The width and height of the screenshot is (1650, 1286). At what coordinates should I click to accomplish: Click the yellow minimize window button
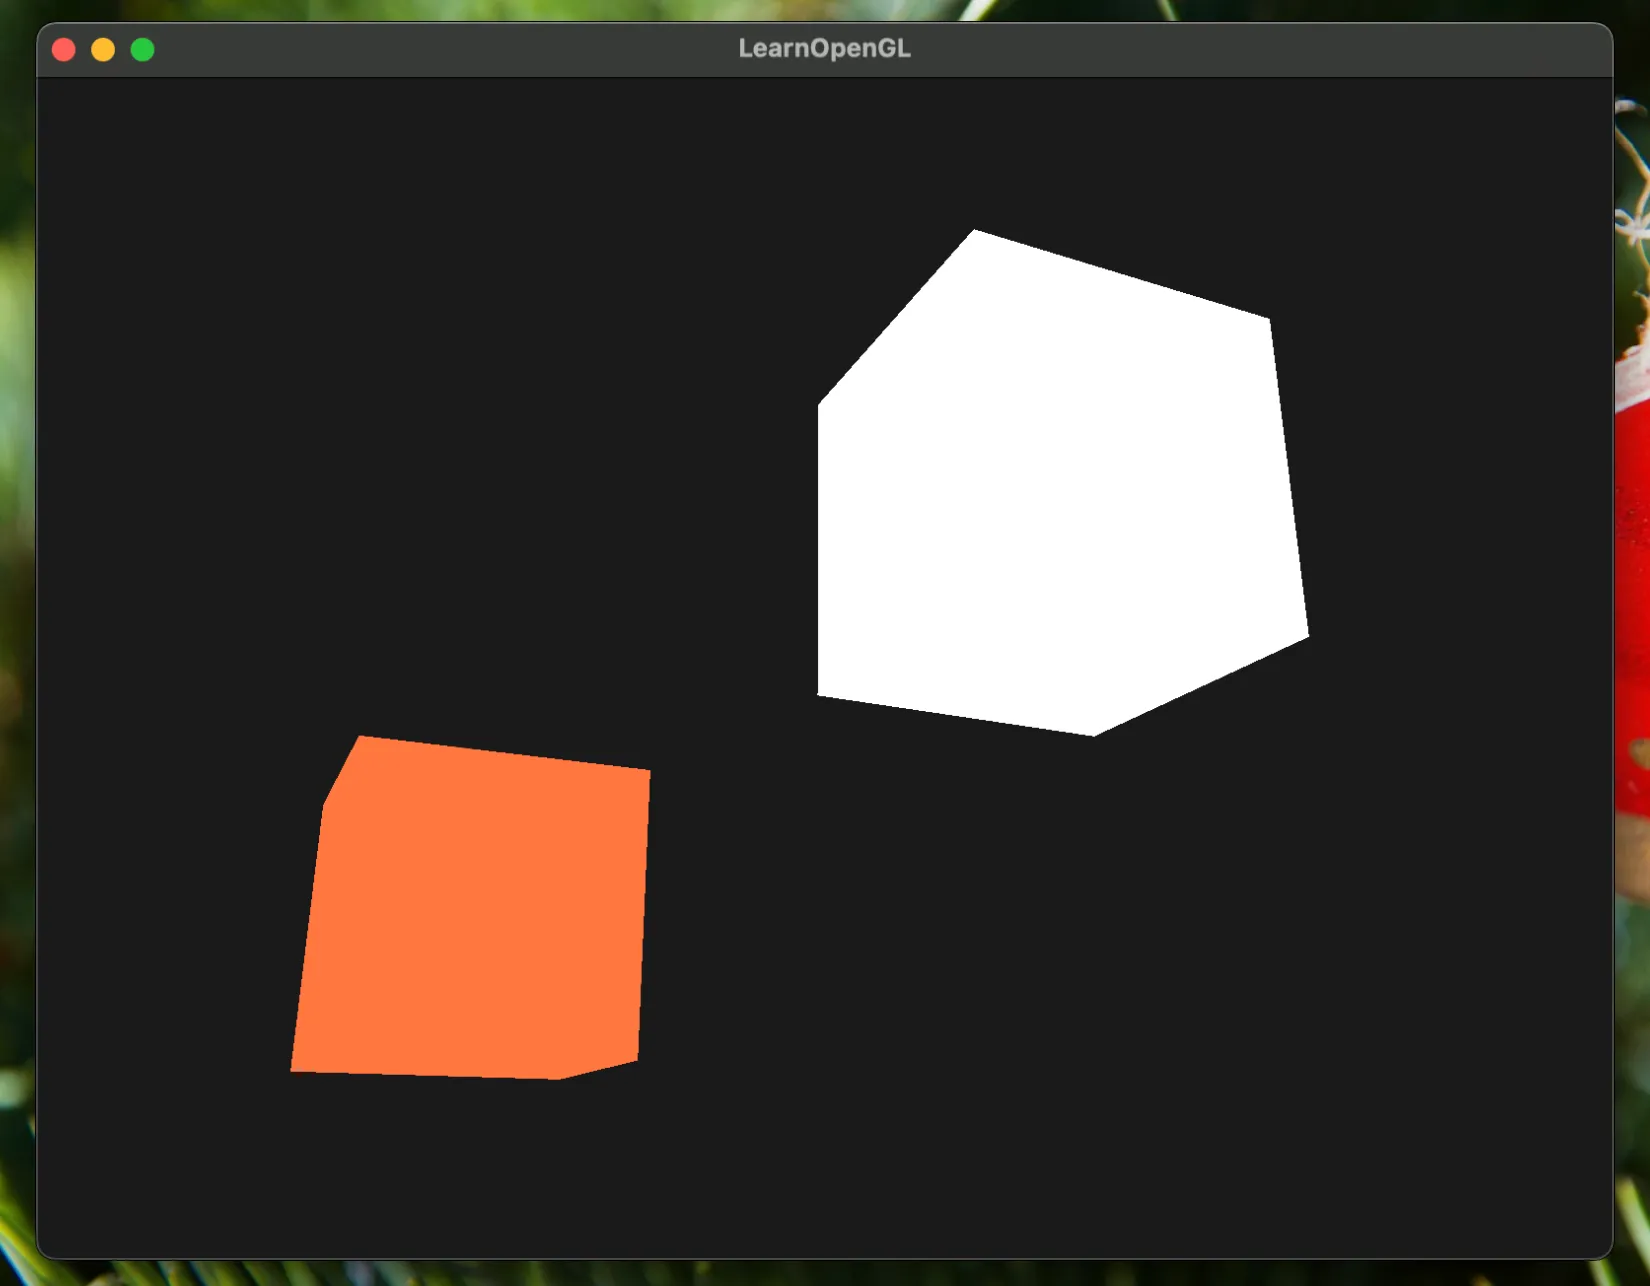(x=103, y=50)
